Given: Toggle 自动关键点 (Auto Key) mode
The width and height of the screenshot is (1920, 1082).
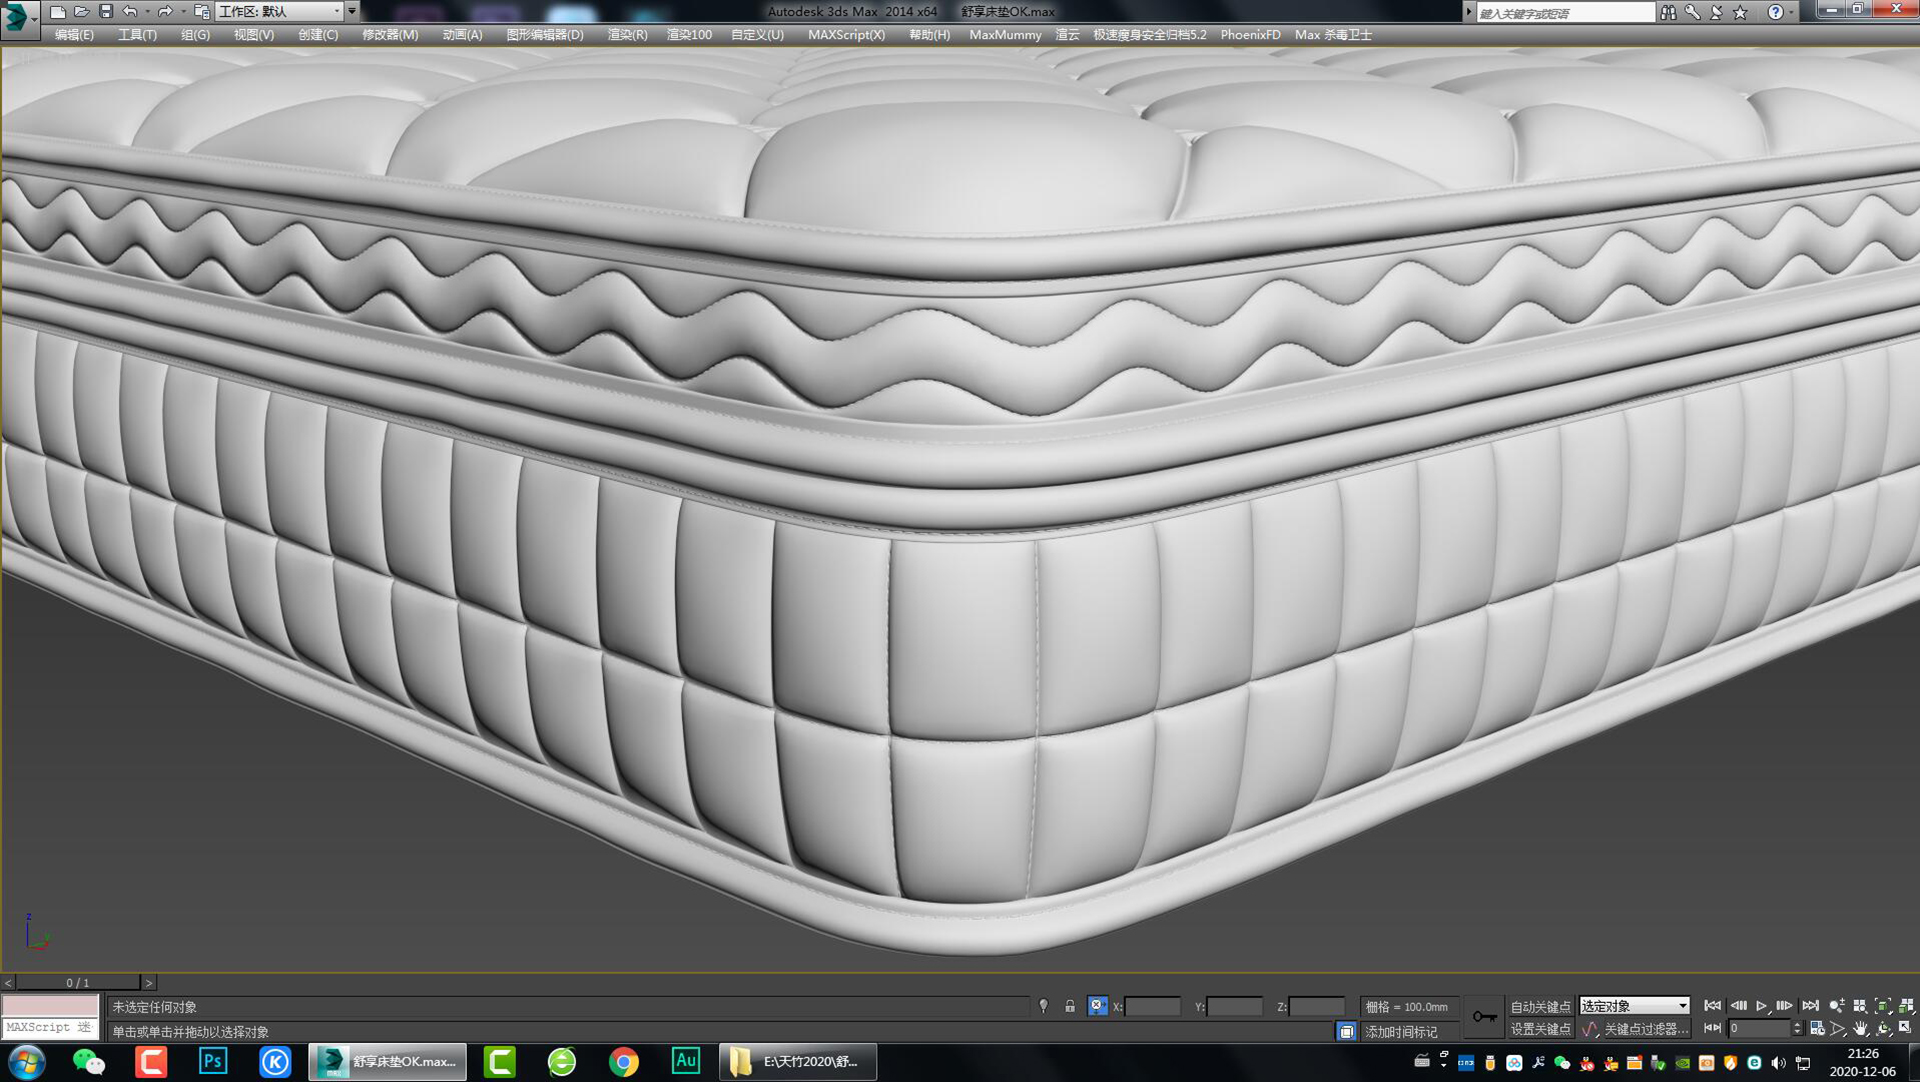Looking at the screenshot, I should (1542, 1006).
